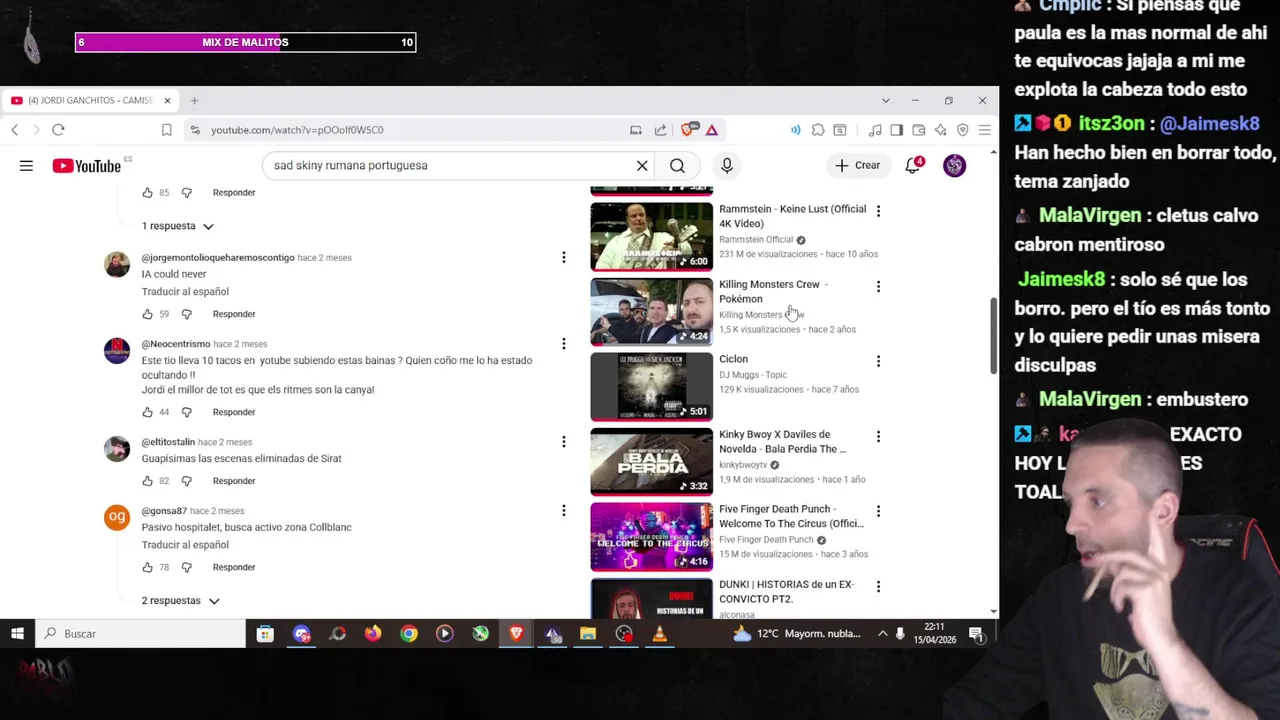The height and width of the screenshot is (720, 1280).
Task: Click the Brave Rewards triangle icon
Action: tap(712, 130)
